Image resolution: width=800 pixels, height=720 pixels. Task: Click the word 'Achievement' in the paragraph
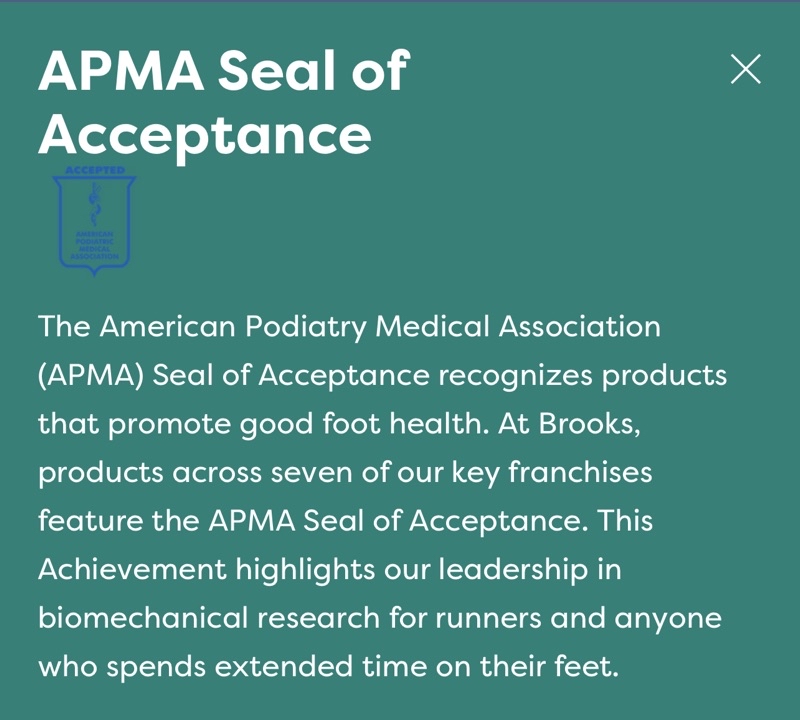coord(132,569)
